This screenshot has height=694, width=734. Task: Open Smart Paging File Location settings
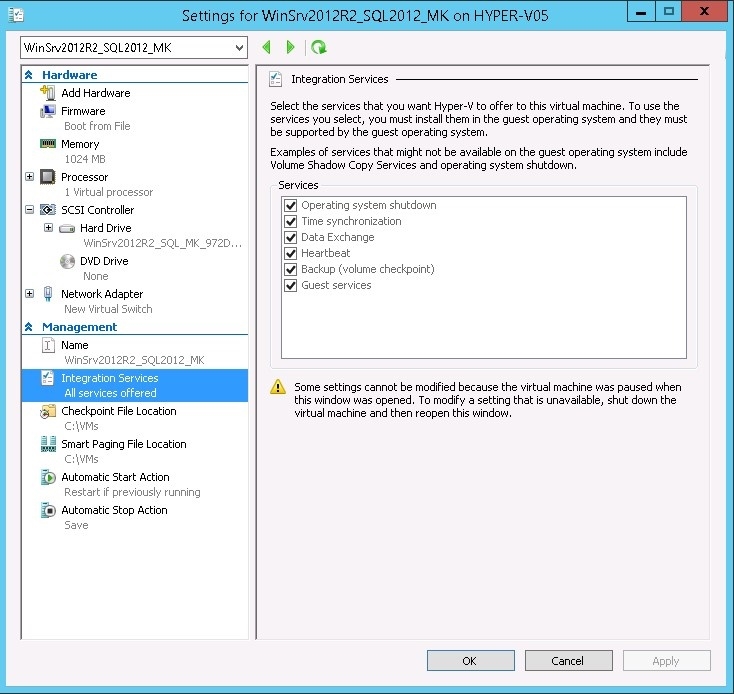tap(123, 444)
